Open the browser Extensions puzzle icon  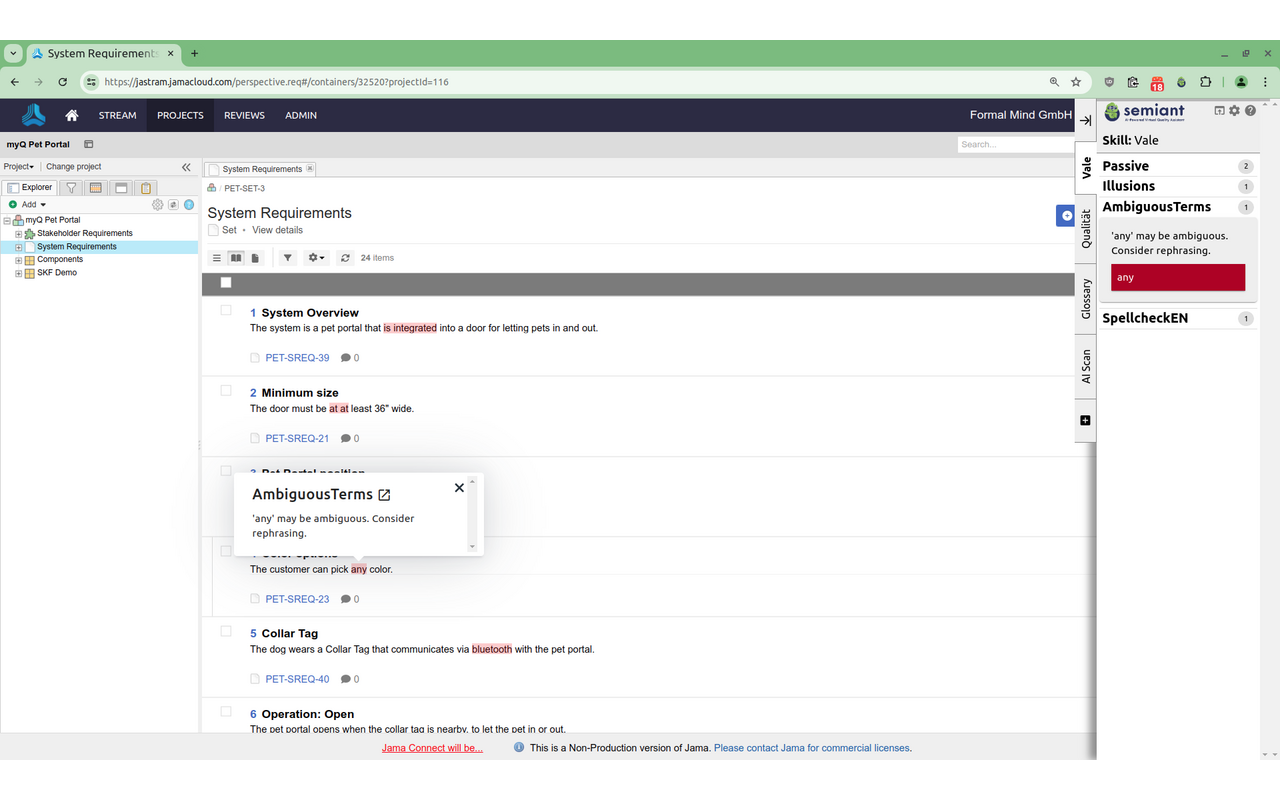[1205, 82]
